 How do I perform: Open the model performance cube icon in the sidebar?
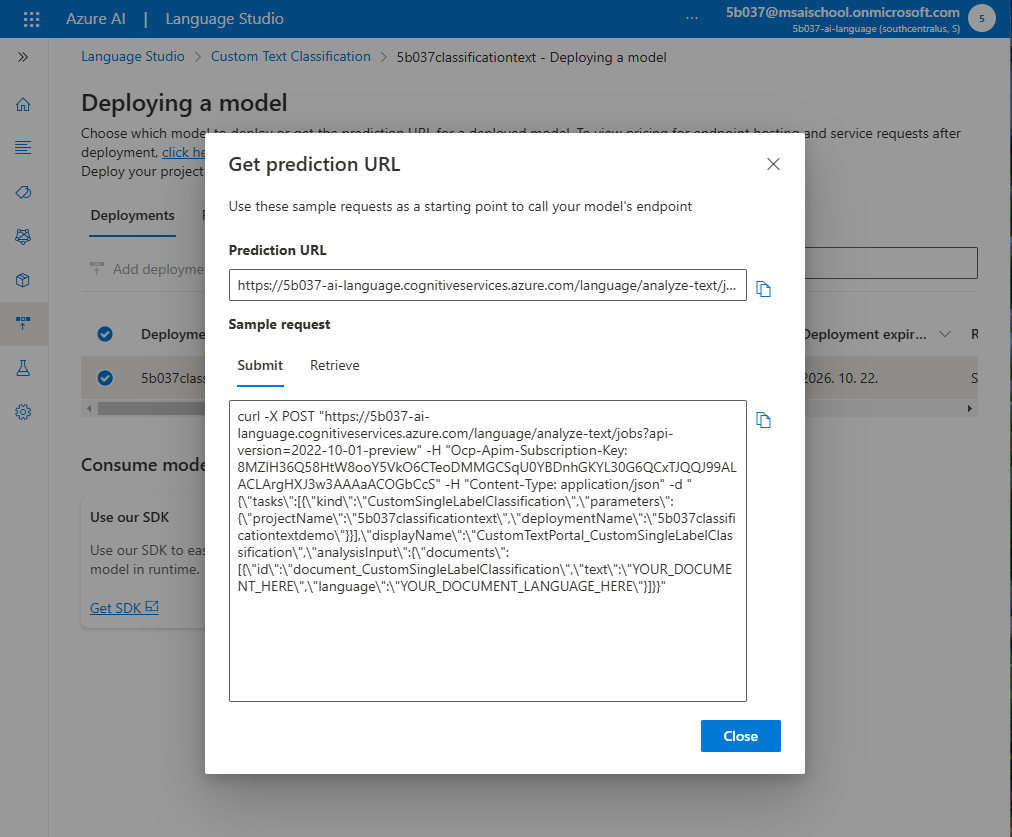tap(23, 280)
